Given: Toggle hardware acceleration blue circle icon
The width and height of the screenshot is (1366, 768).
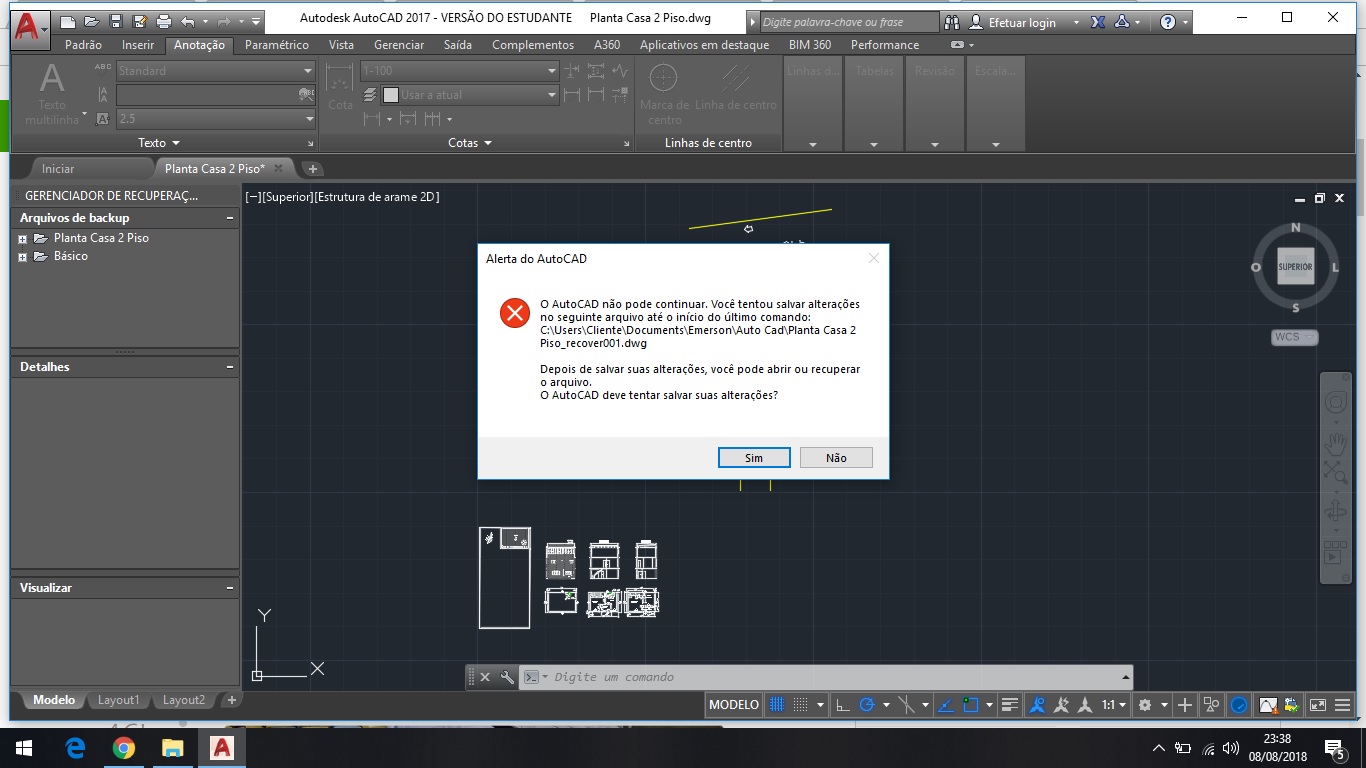Looking at the screenshot, I should (1239, 705).
